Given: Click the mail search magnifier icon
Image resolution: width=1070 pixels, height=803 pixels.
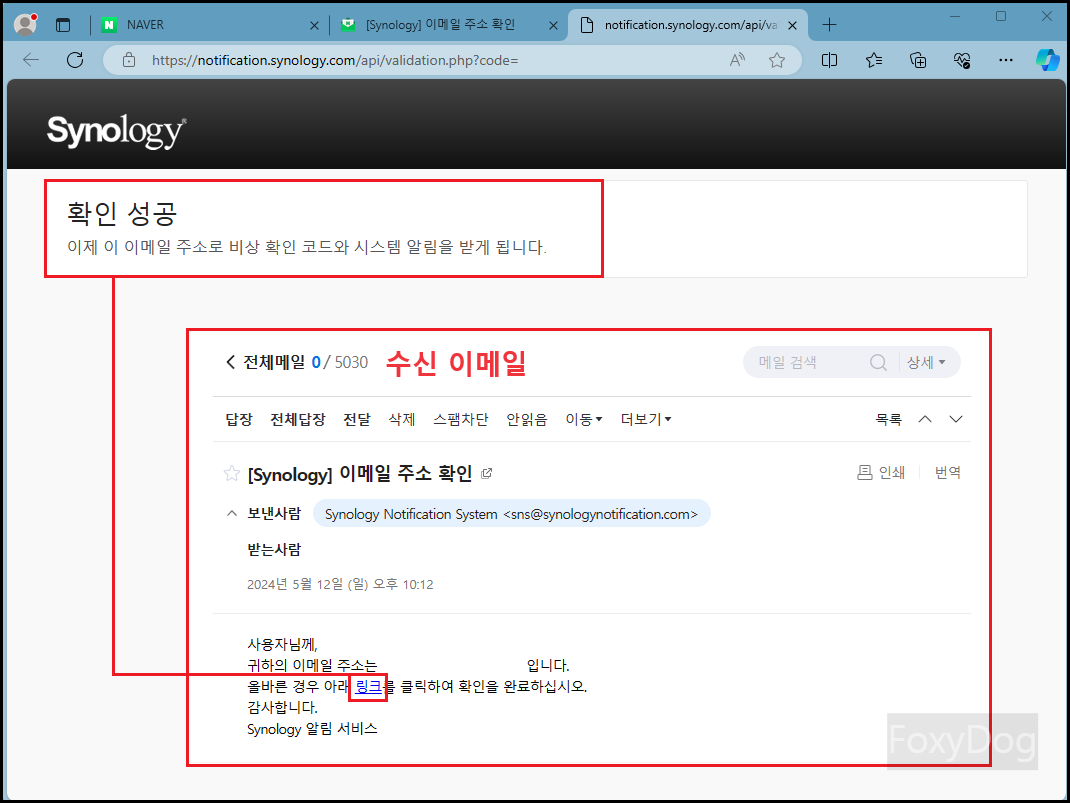Looking at the screenshot, I should click(878, 362).
